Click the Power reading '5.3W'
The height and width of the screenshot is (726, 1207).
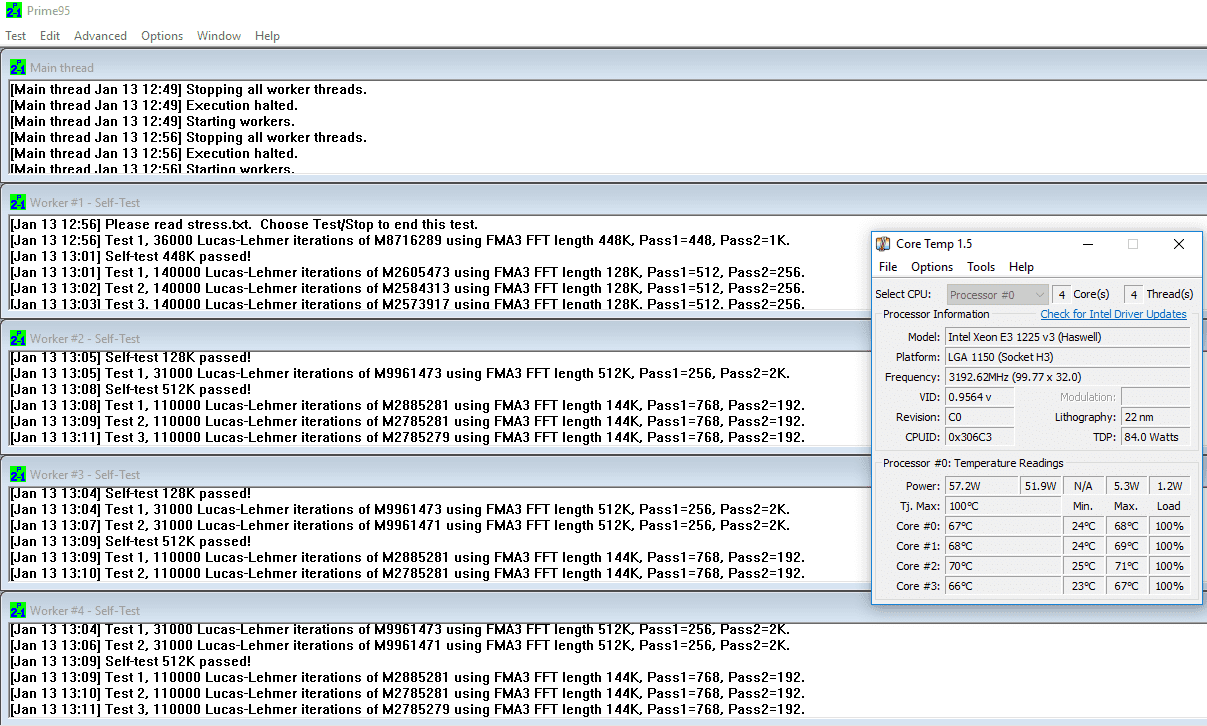(1126, 486)
